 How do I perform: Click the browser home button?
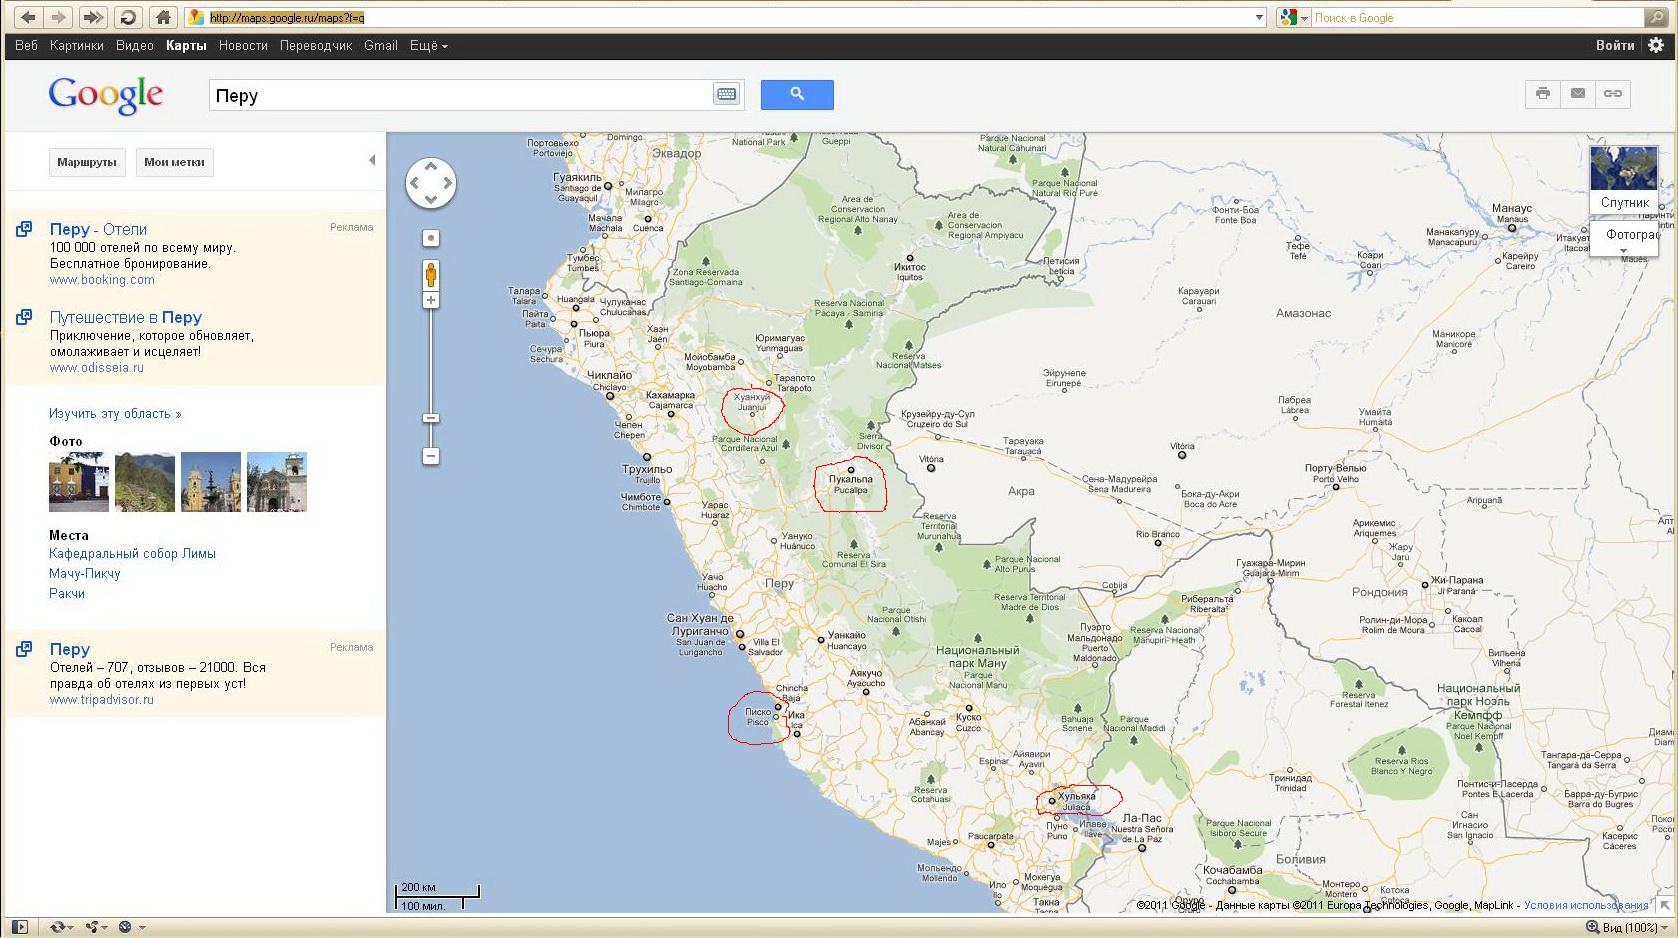[x=163, y=17]
